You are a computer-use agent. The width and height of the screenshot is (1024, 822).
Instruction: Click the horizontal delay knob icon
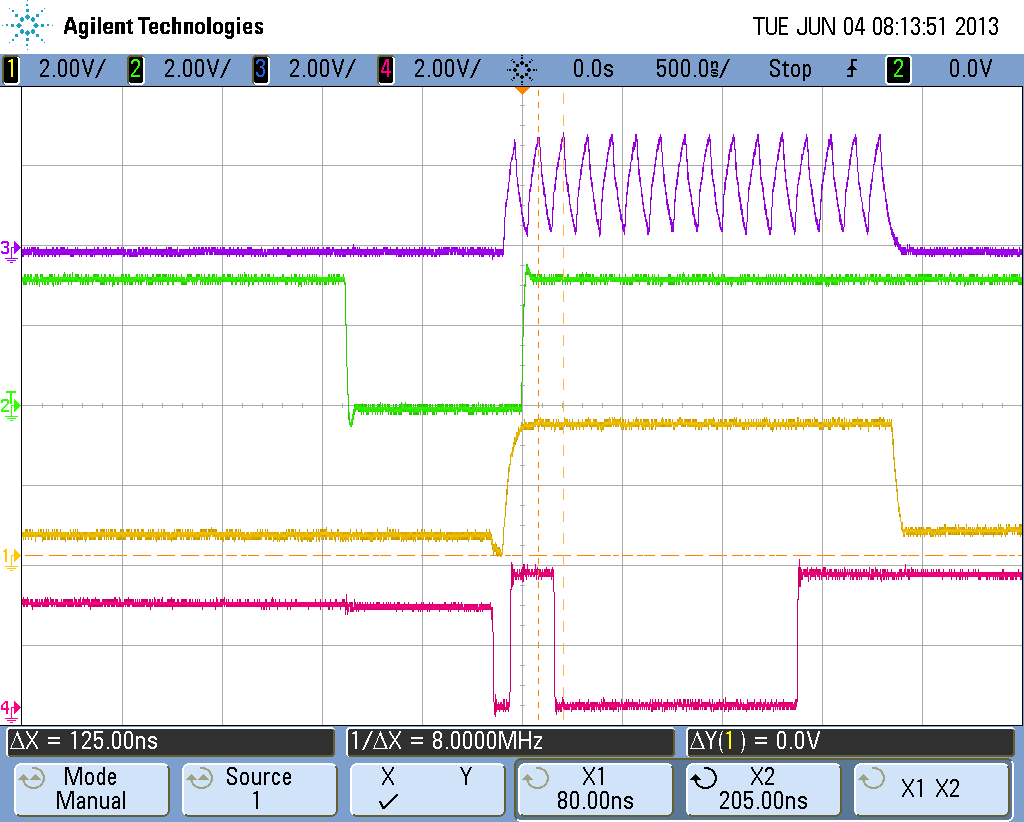[521, 69]
